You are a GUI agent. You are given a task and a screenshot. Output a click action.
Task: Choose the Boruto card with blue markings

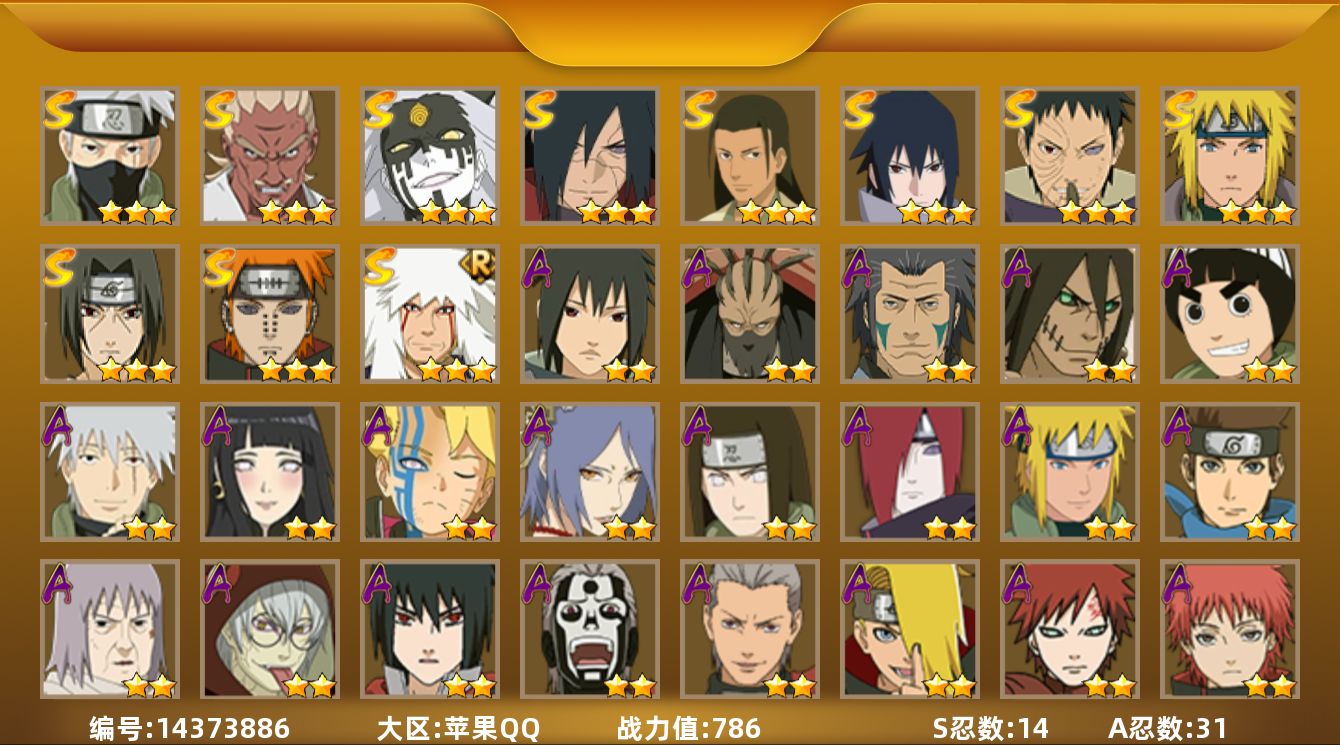pos(429,472)
